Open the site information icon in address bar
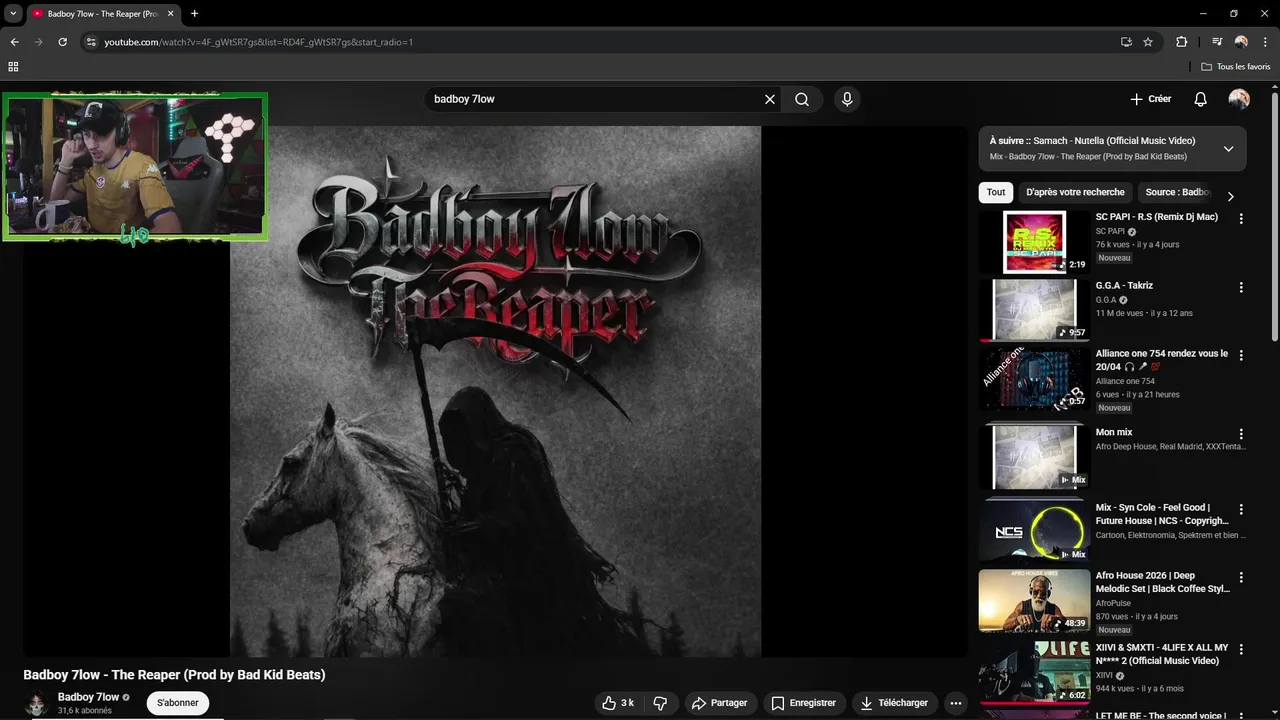 91,42
